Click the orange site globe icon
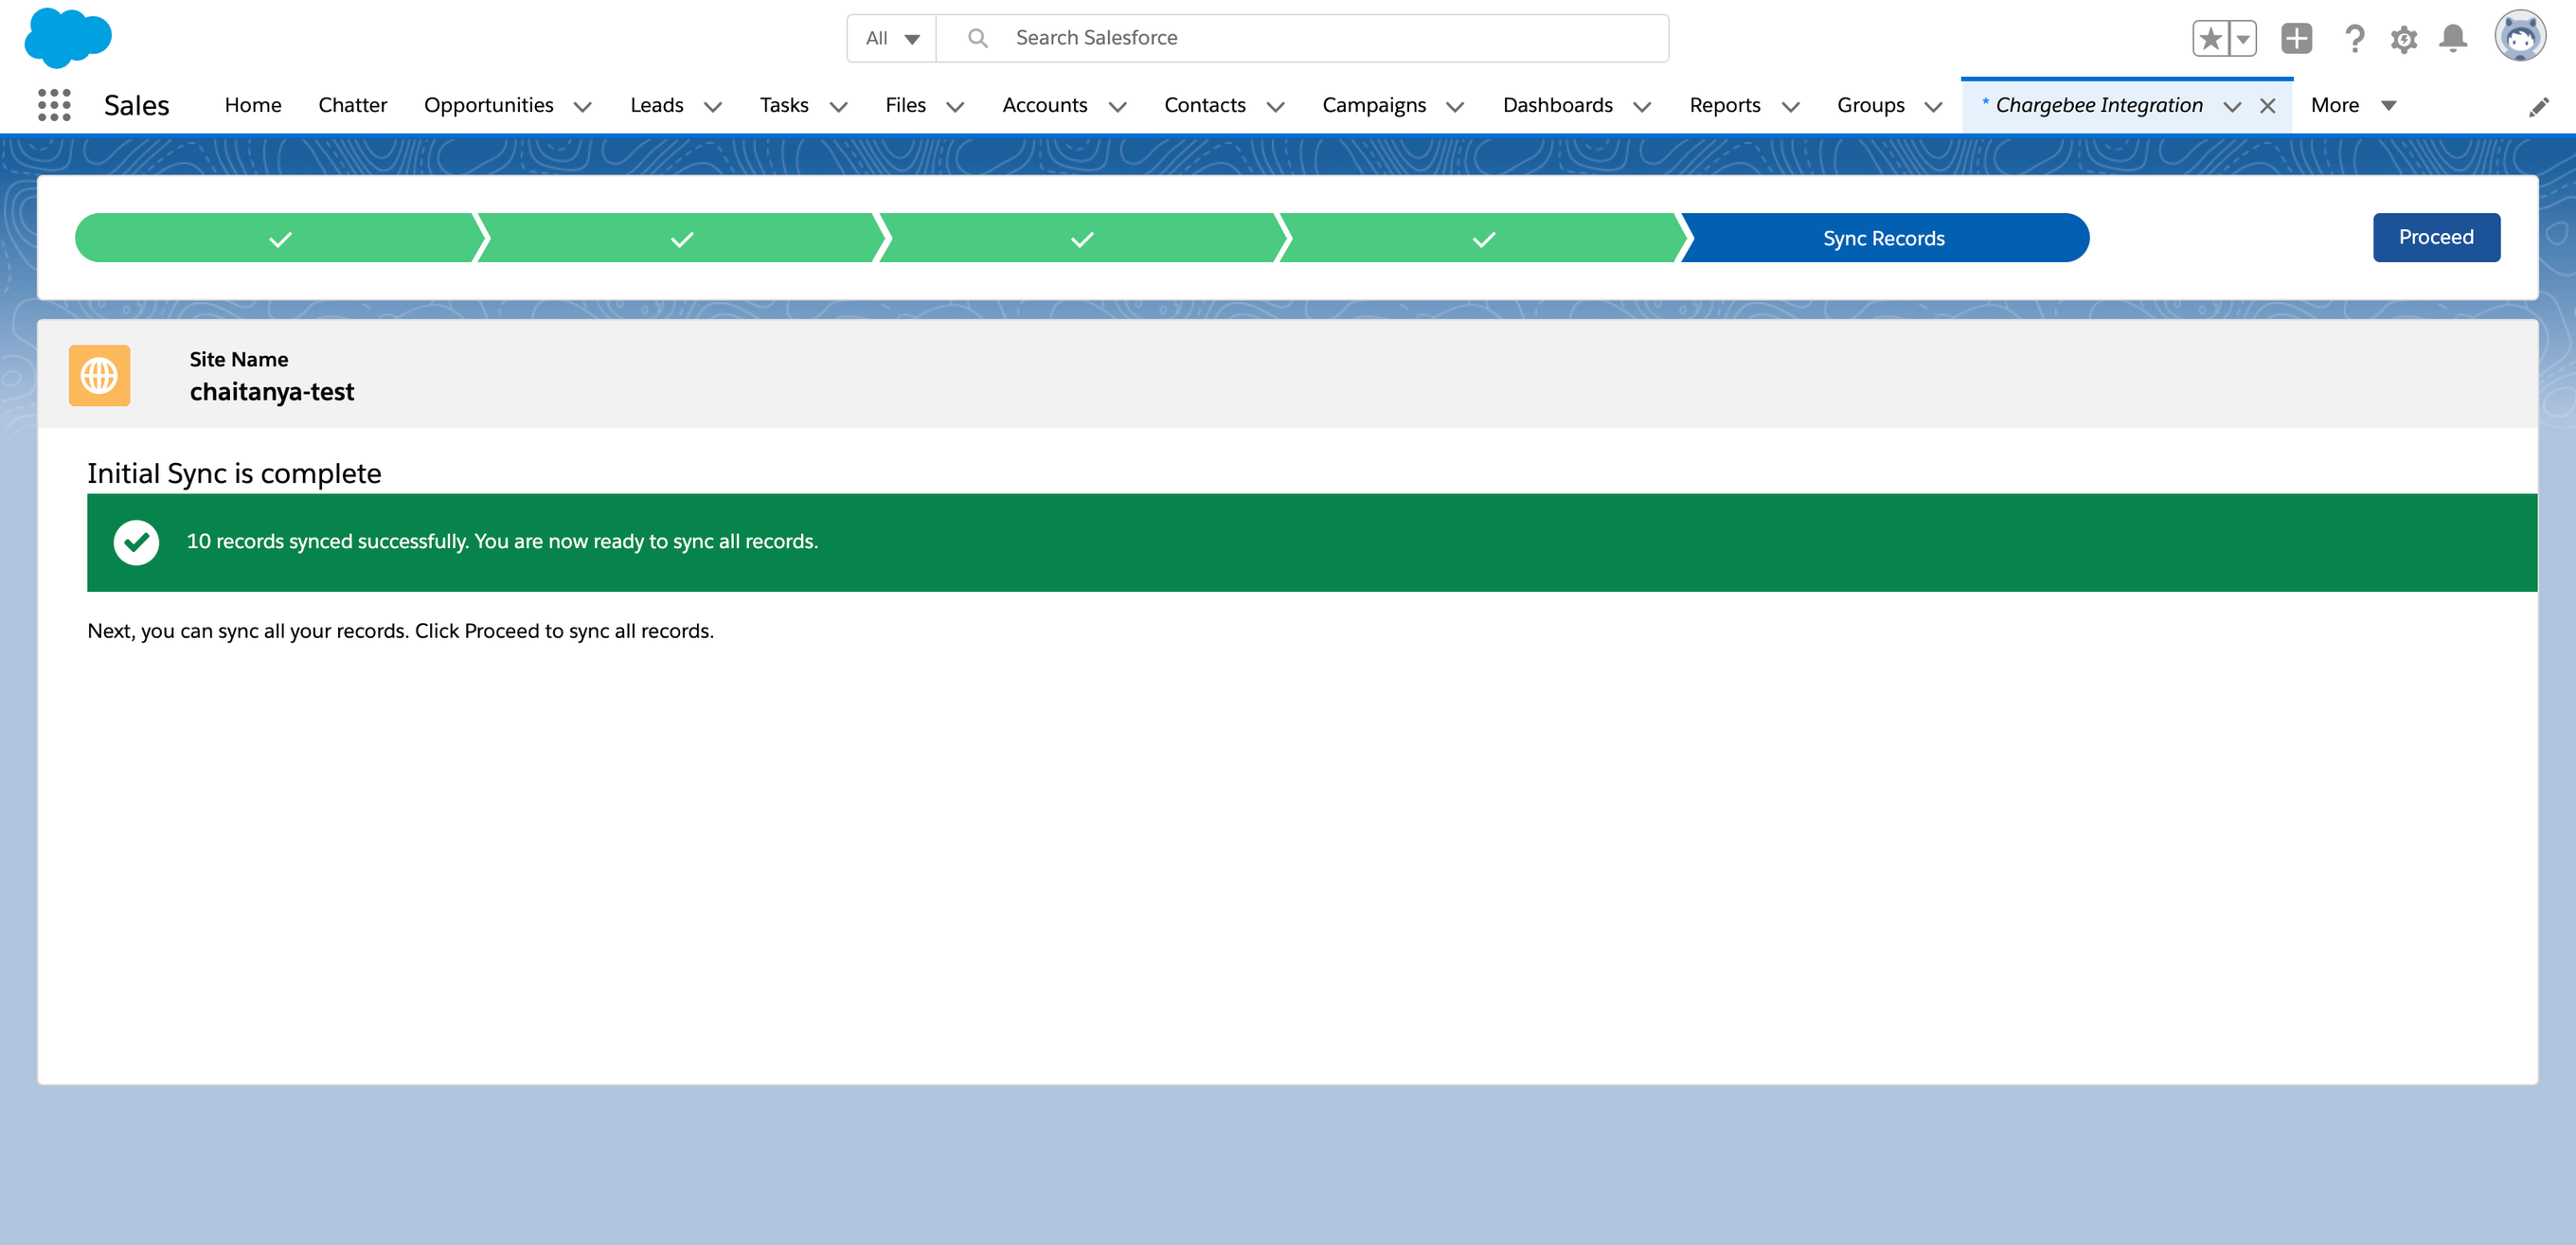This screenshot has width=2576, height=1245. [x=99, y=376]
